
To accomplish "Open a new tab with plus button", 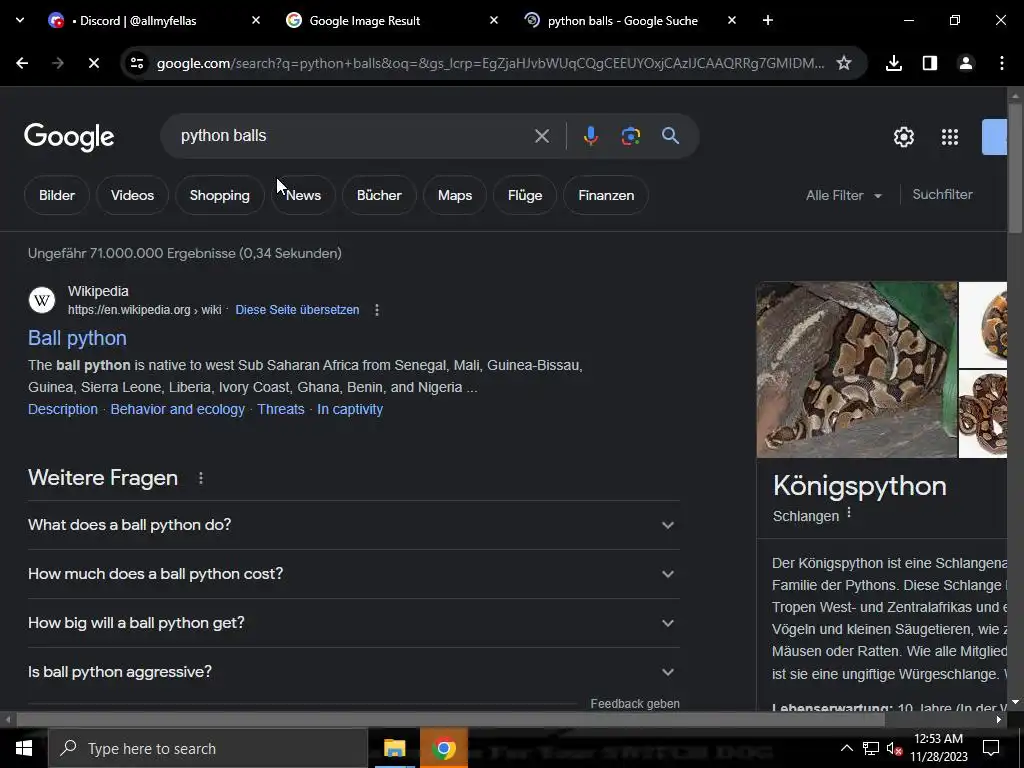I will coord(768,20).
